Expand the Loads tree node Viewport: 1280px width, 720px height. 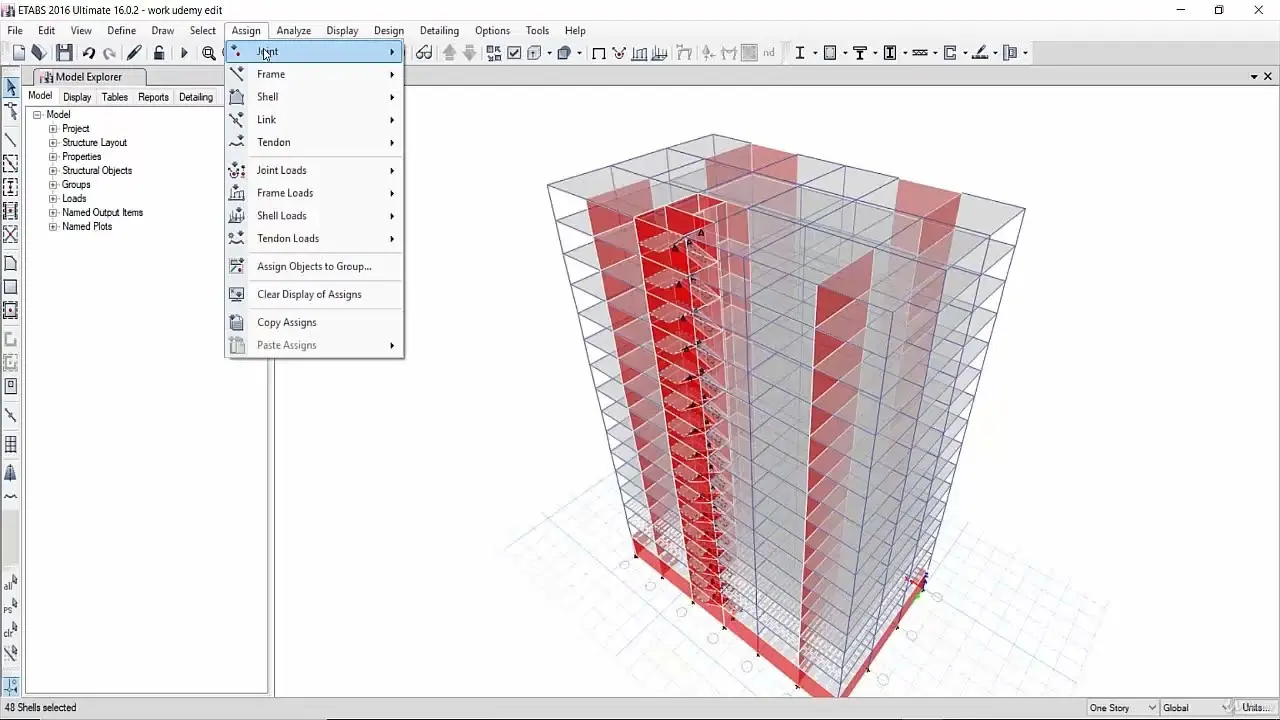coord(53,199)
